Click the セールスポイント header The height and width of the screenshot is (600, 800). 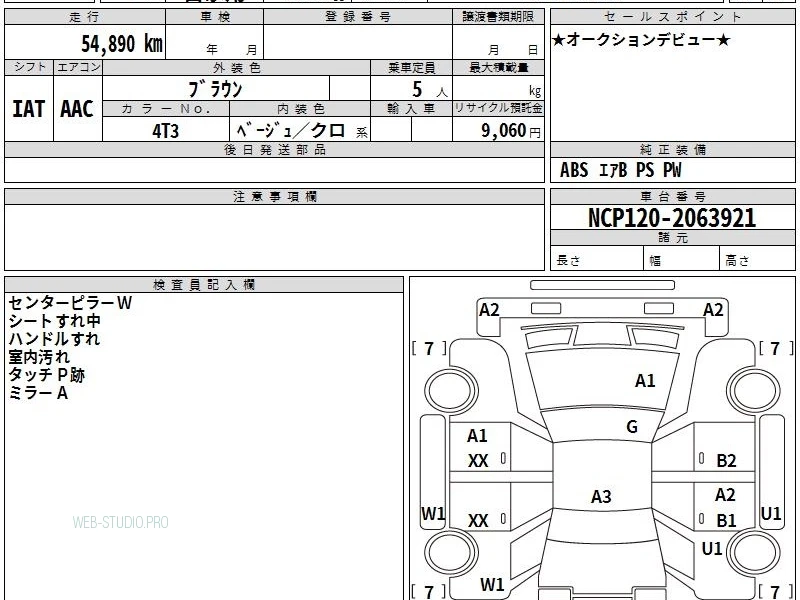pos(672,17)
